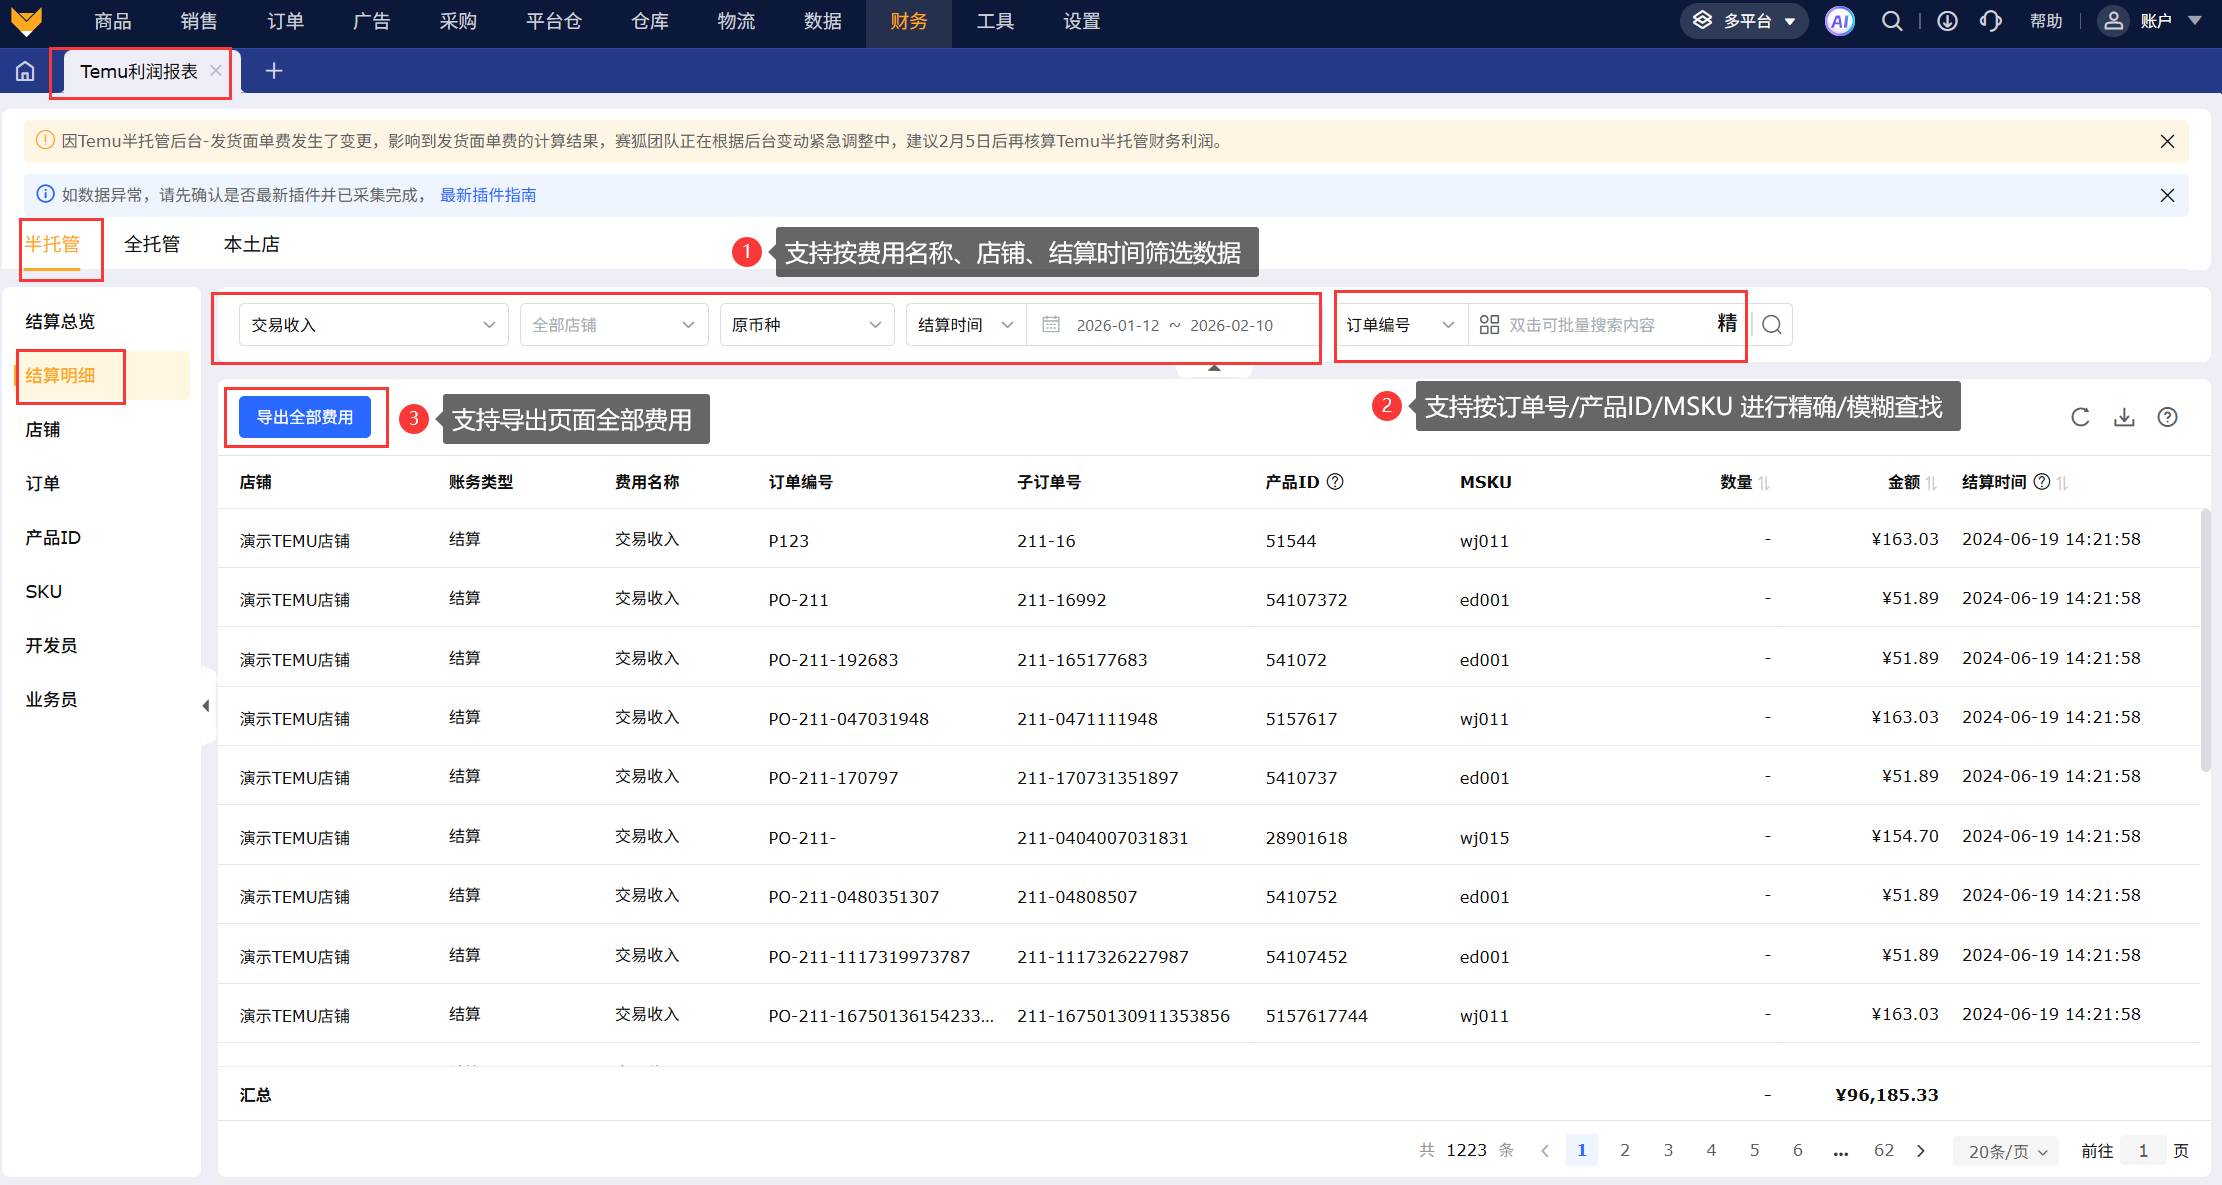
Task: Open the 财务 menu in top navigation
Action: [908, 21]
